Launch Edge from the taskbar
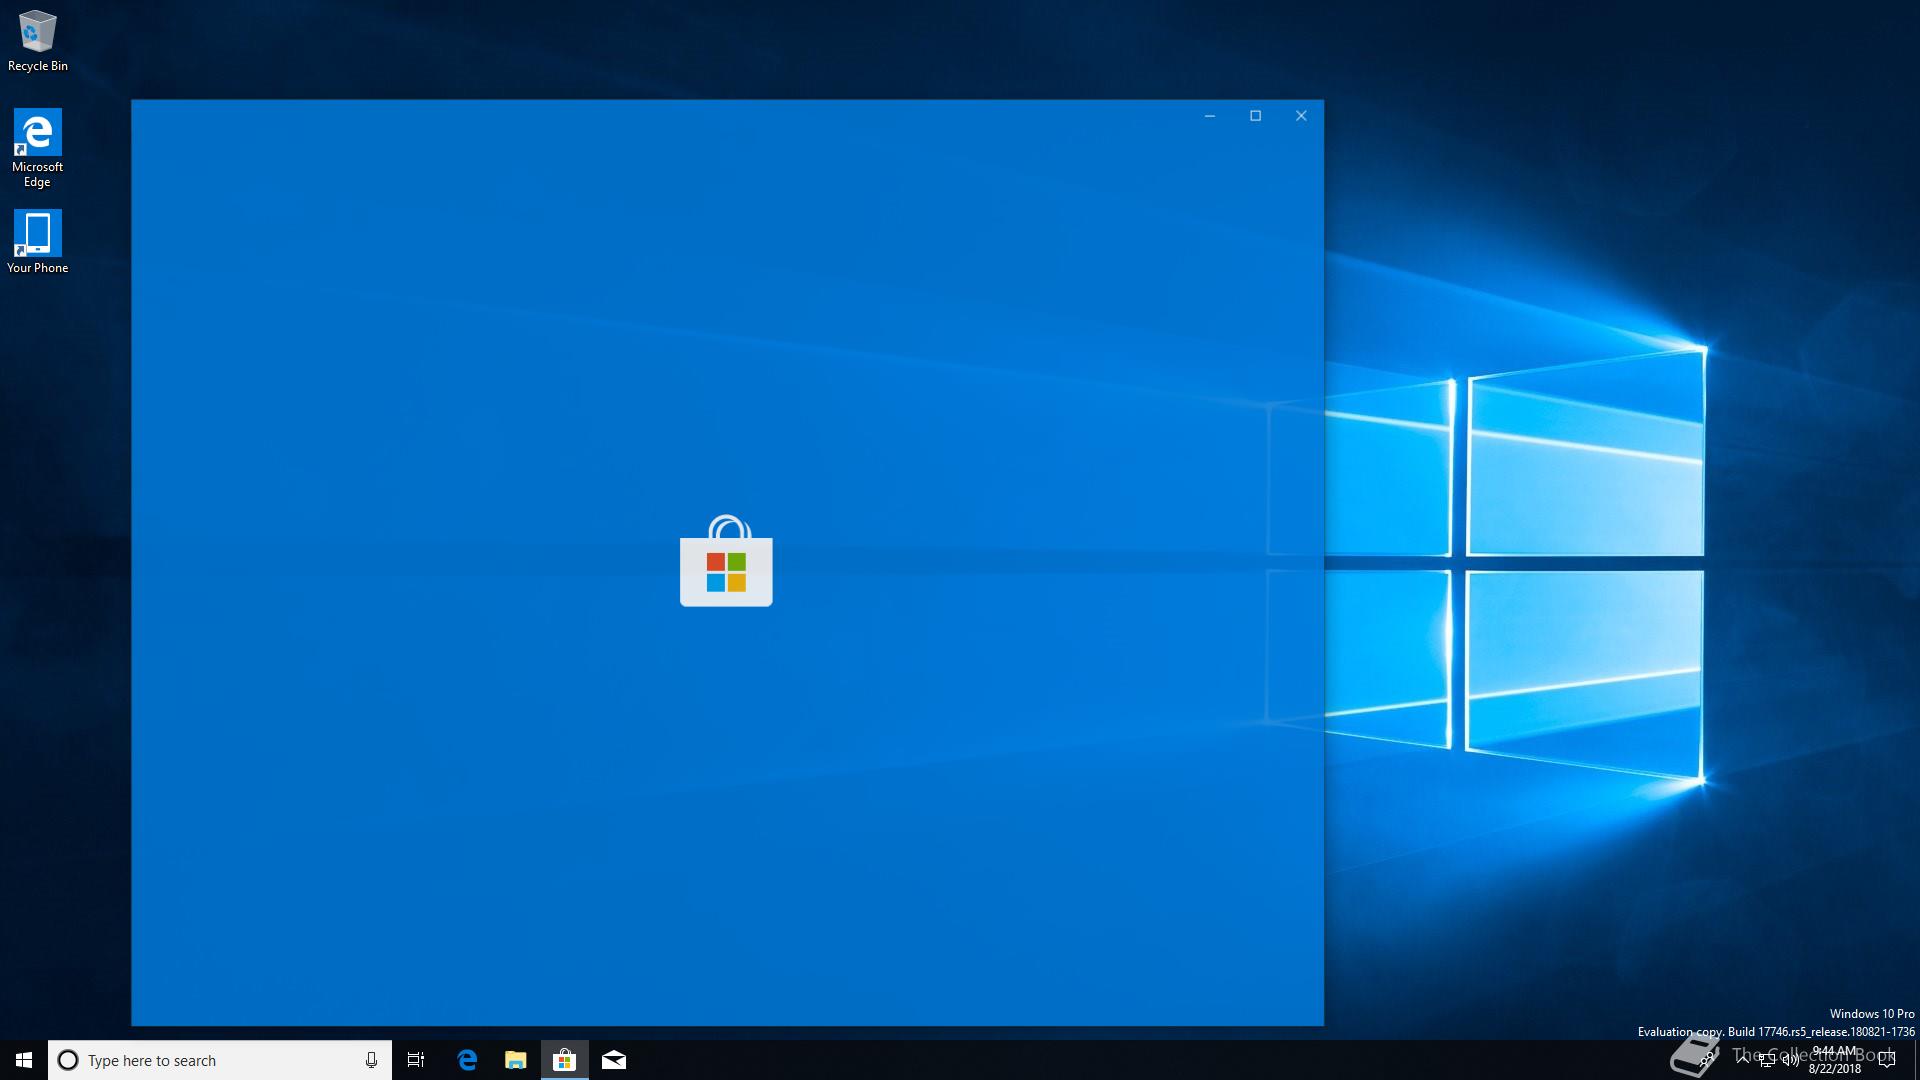 (x=466, y=1060)
